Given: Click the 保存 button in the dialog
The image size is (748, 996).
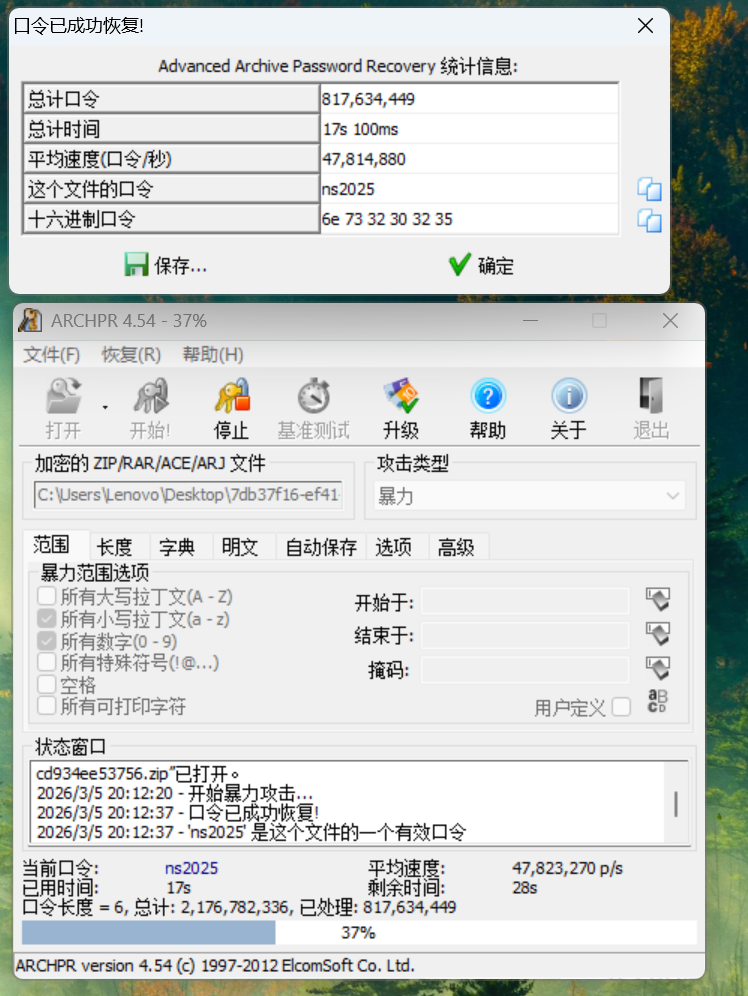Looking at the screenshot, I should (x=166, y=265).
